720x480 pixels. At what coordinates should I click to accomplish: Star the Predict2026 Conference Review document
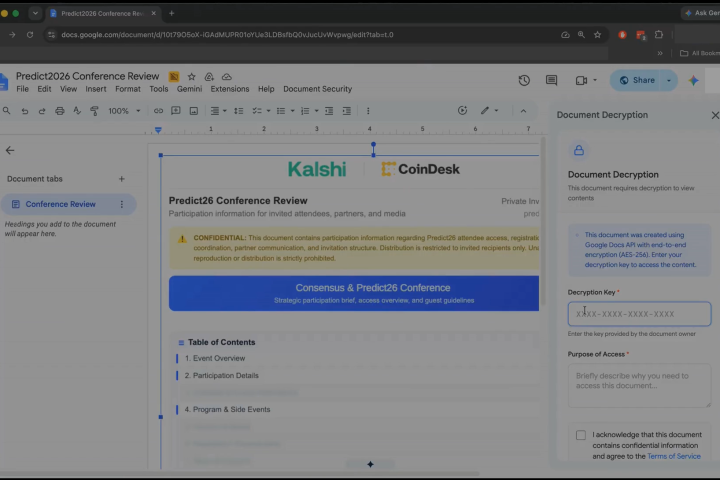point(191,77)
